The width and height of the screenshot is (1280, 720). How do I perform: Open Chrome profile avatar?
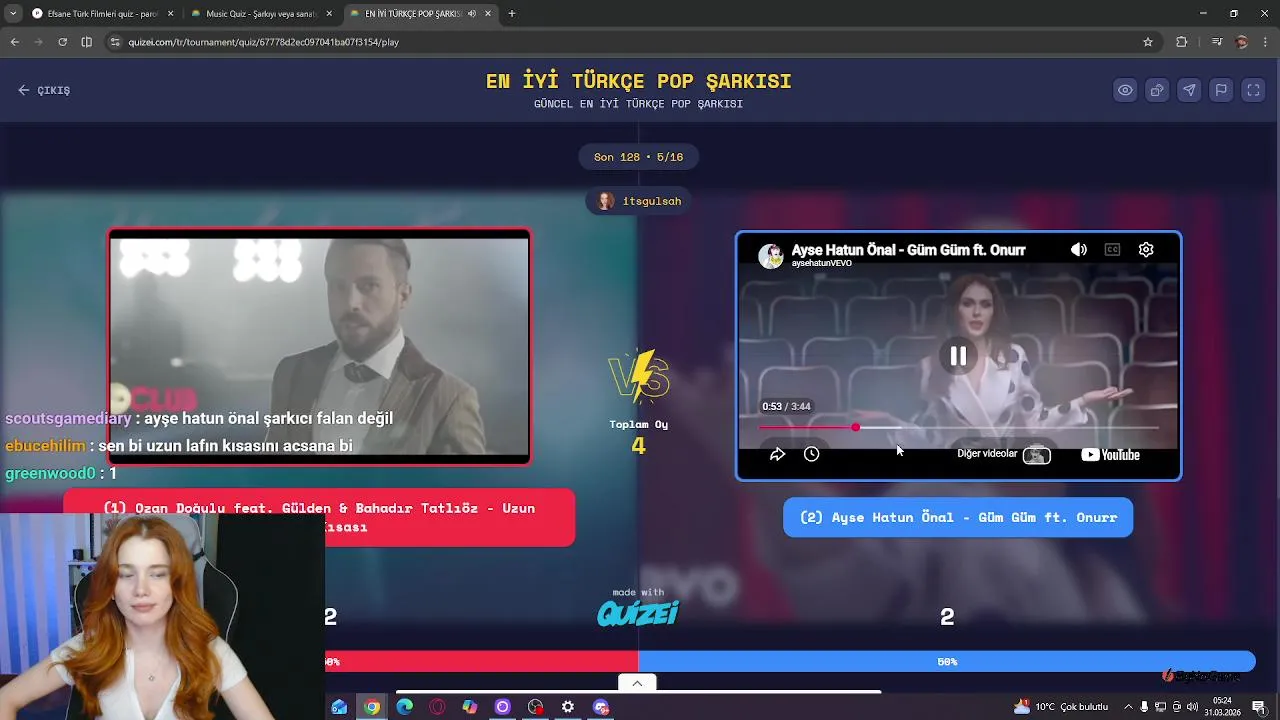point(1241,42)
